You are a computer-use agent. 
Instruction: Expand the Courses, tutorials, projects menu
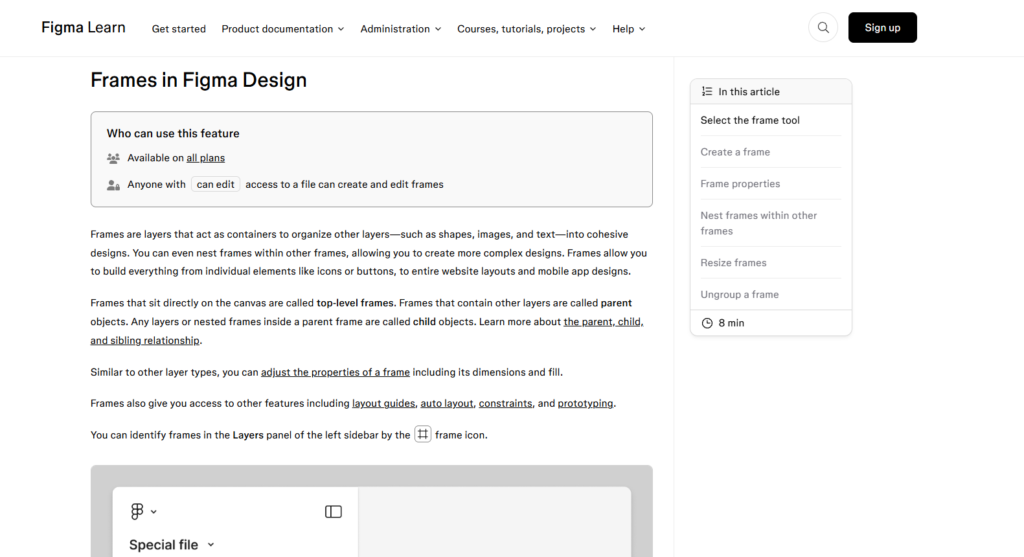click(526, 29)
